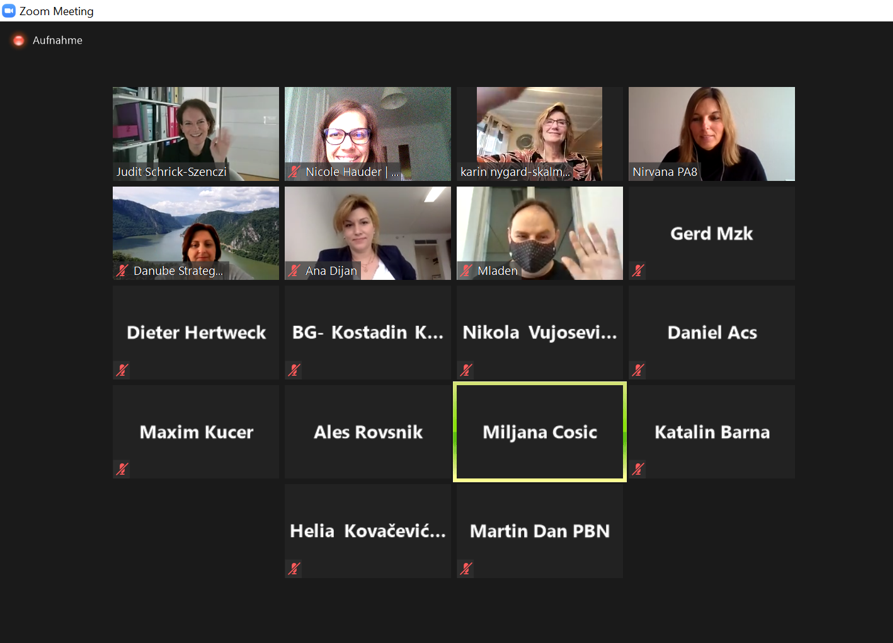Select karin nygard-skalm video thumbnail
This screenshot has height=643, width=893.
click(x=539, y=134)
